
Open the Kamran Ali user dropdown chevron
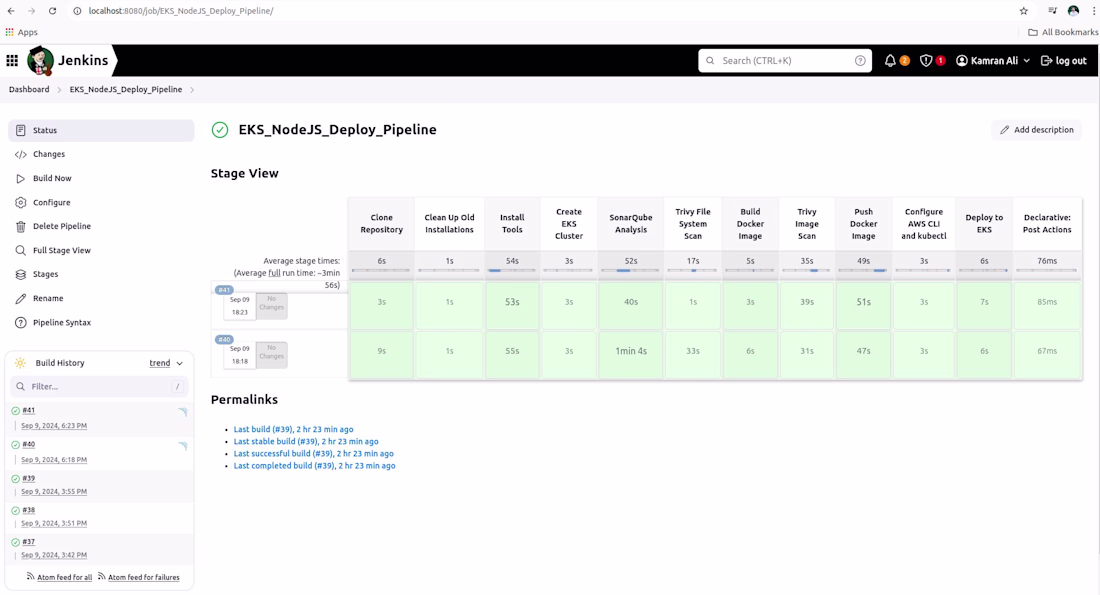click(x=1026, y=61)
